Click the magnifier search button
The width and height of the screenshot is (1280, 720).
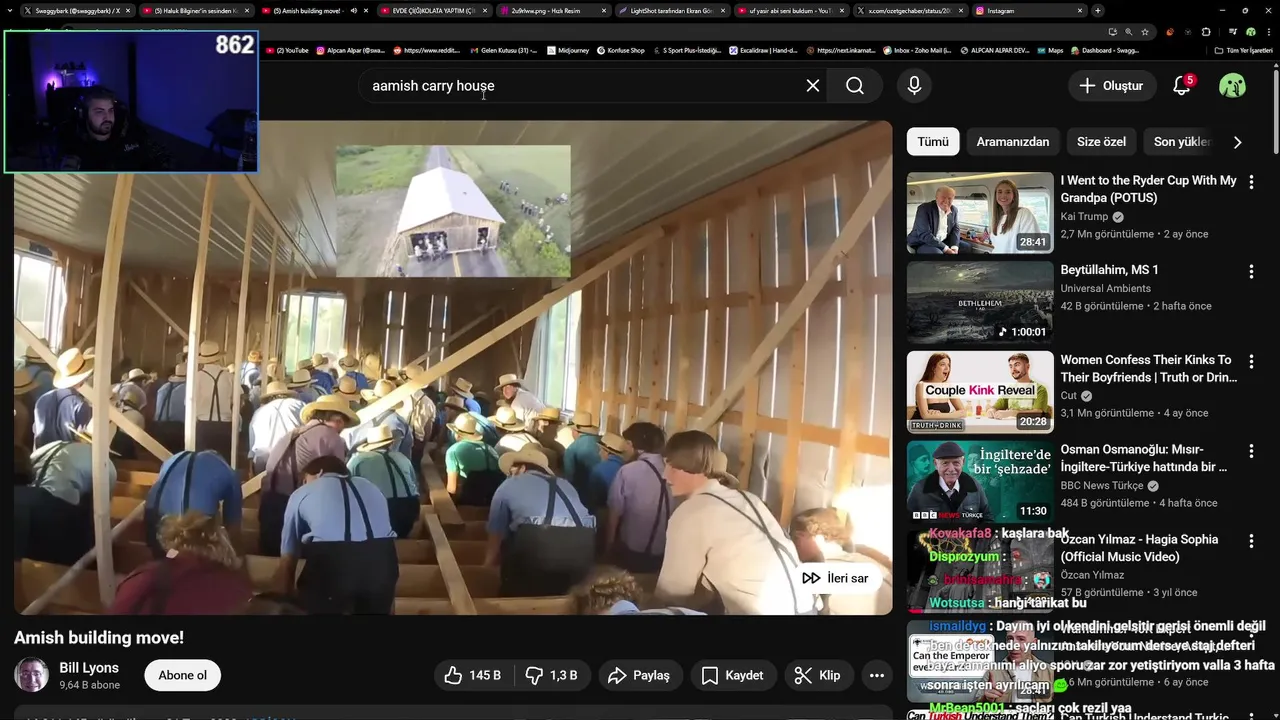[855, 86]
